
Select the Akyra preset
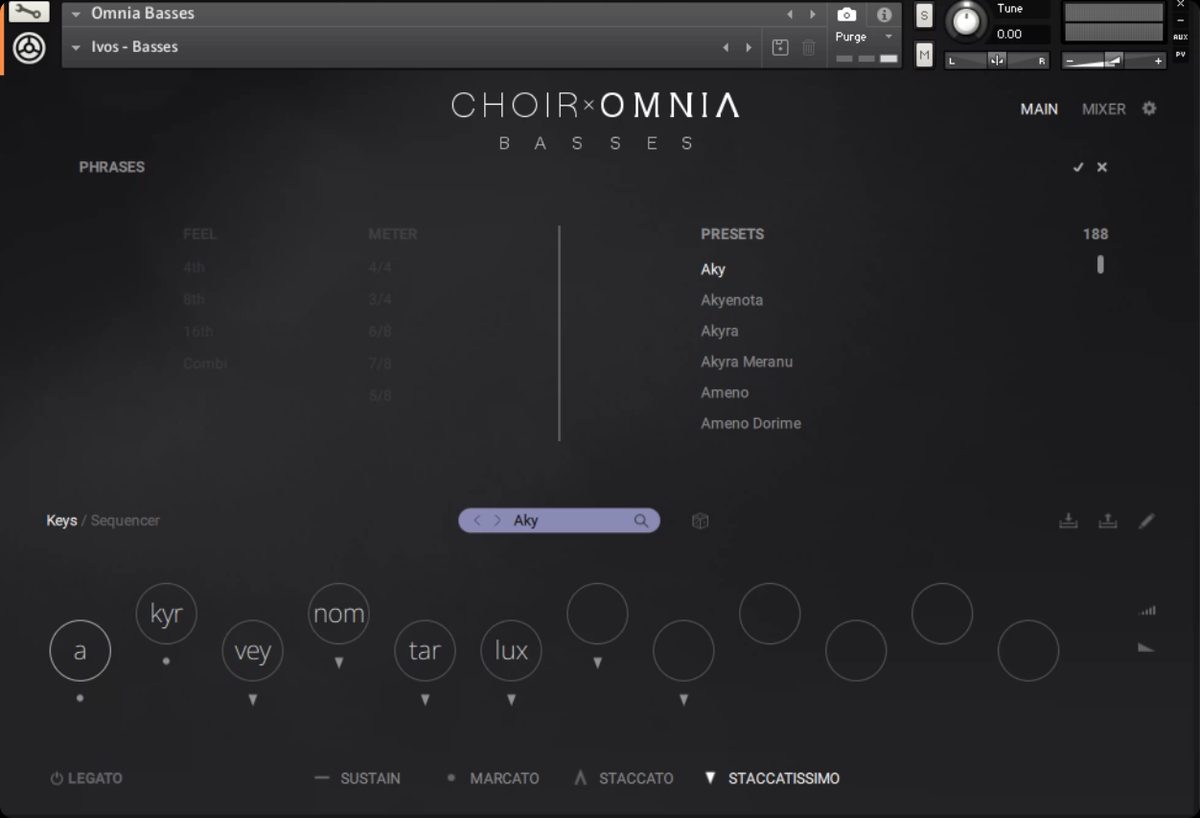pos(720,331)
